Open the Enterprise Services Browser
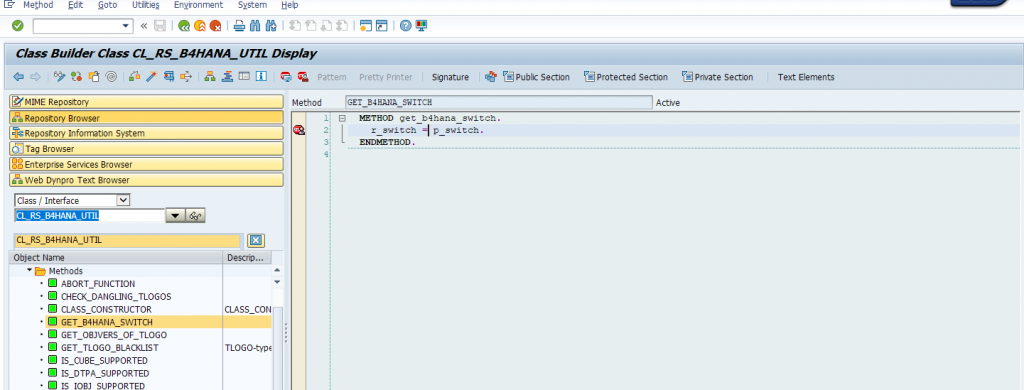The width and height of the screenshot is (1024, 390). [147, 165]
